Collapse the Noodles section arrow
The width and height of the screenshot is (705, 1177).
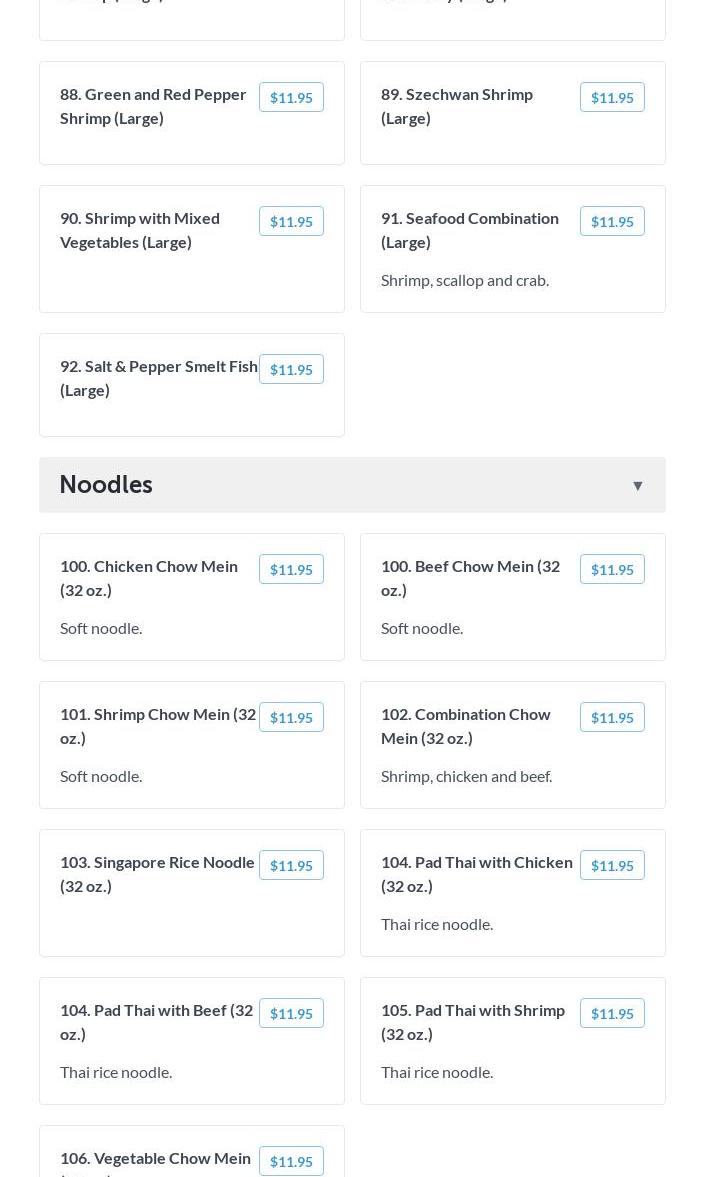pyautogui.click(x=637, y=486)
